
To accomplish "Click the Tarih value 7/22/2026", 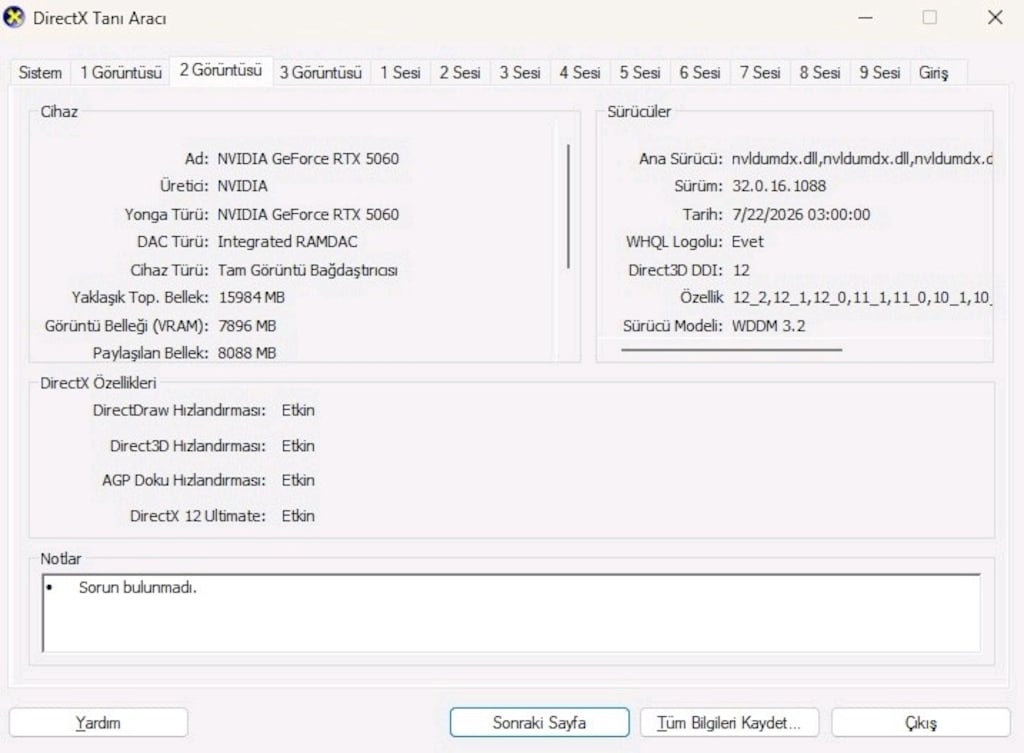I will [x=801, y=214].
